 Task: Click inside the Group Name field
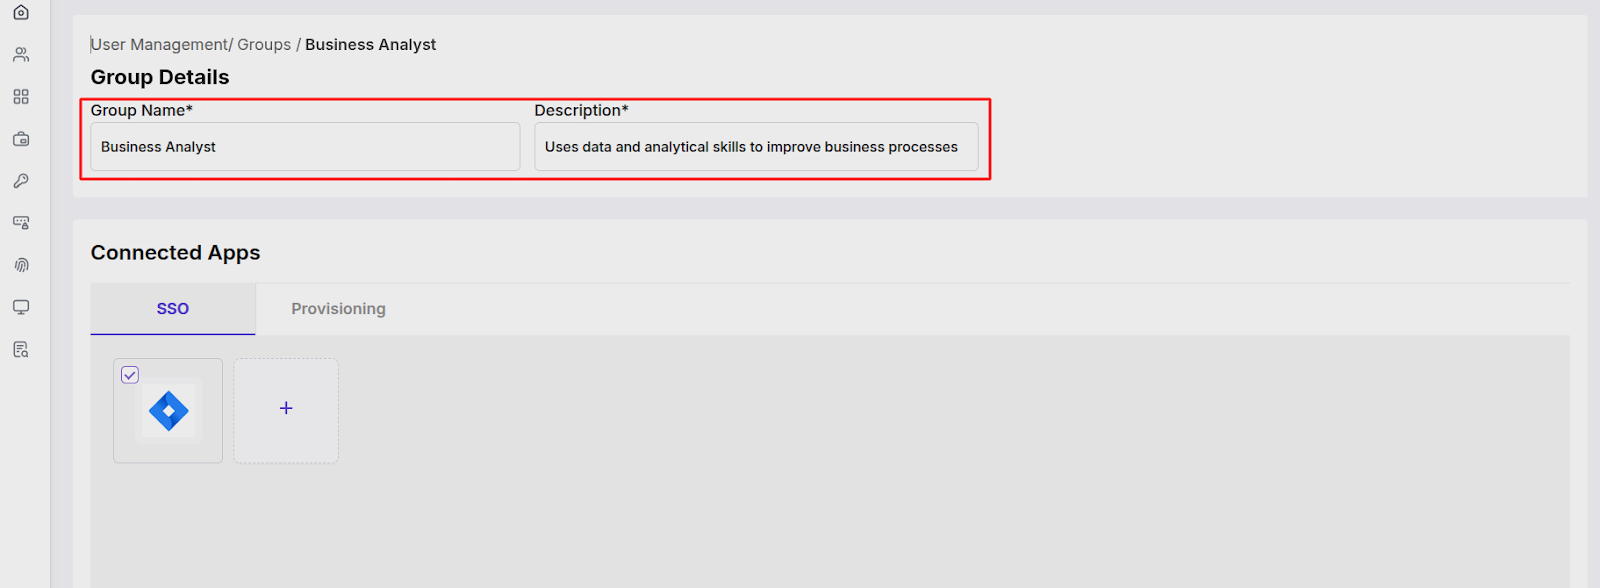(x=303, y=146)
